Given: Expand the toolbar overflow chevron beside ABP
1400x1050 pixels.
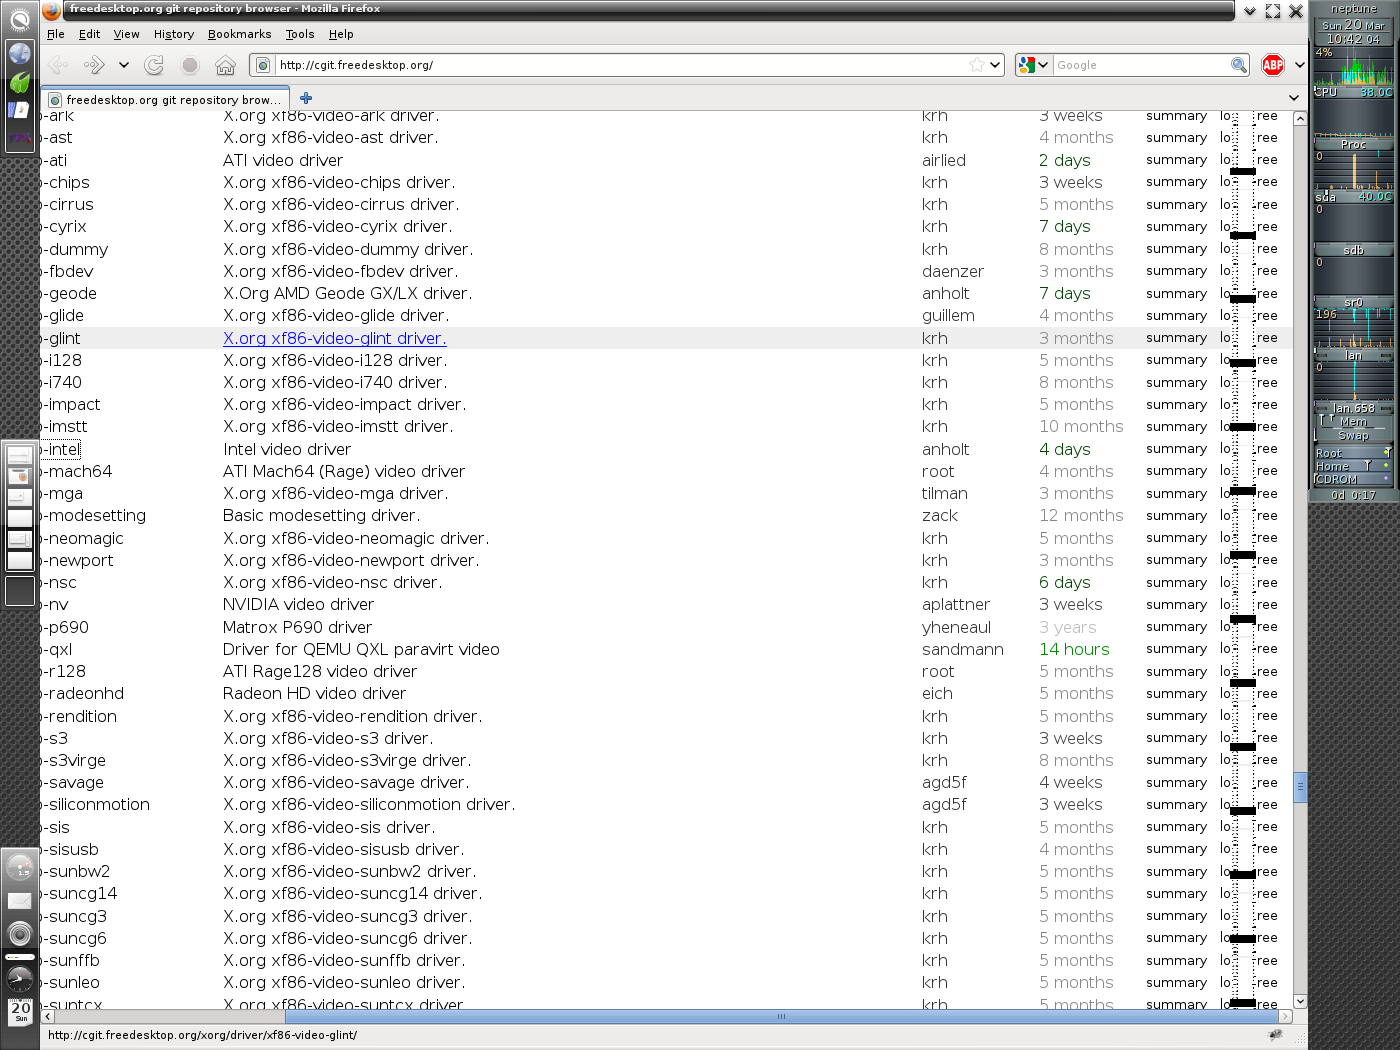Looking at the screenshot, I should [x=1299, y=65].
